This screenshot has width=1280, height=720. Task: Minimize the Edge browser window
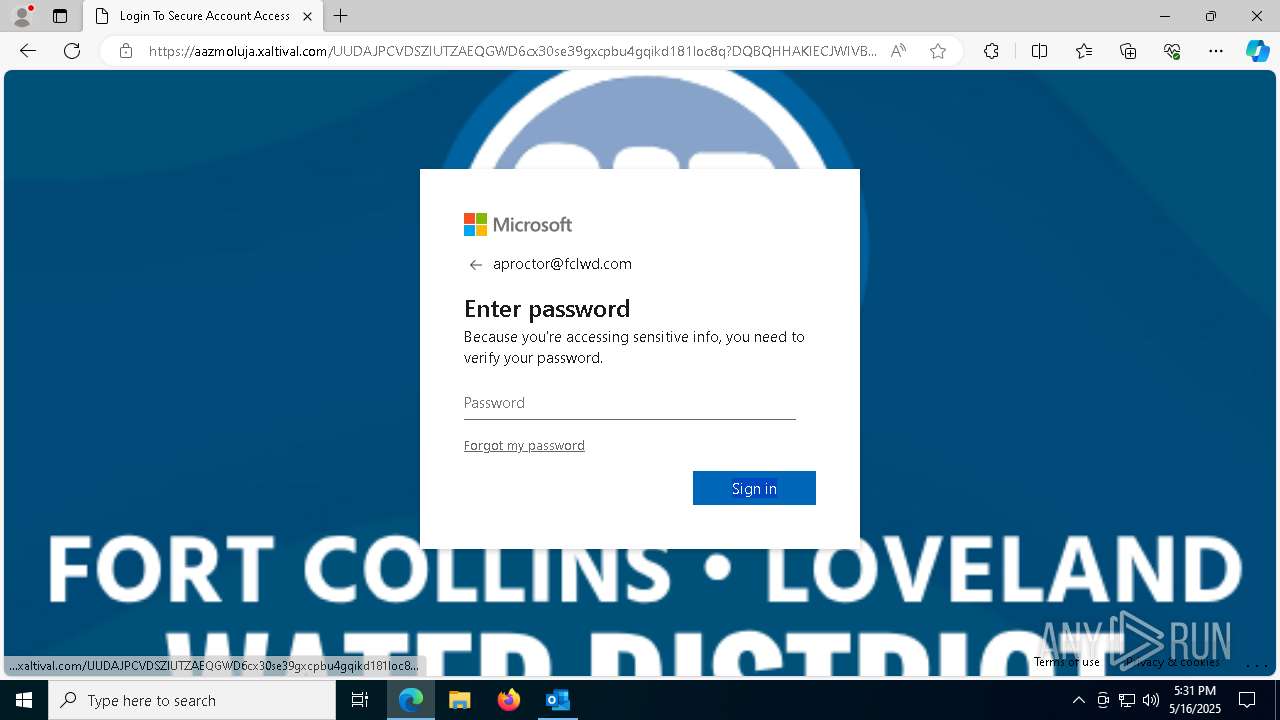click(x=1165, y=16)
